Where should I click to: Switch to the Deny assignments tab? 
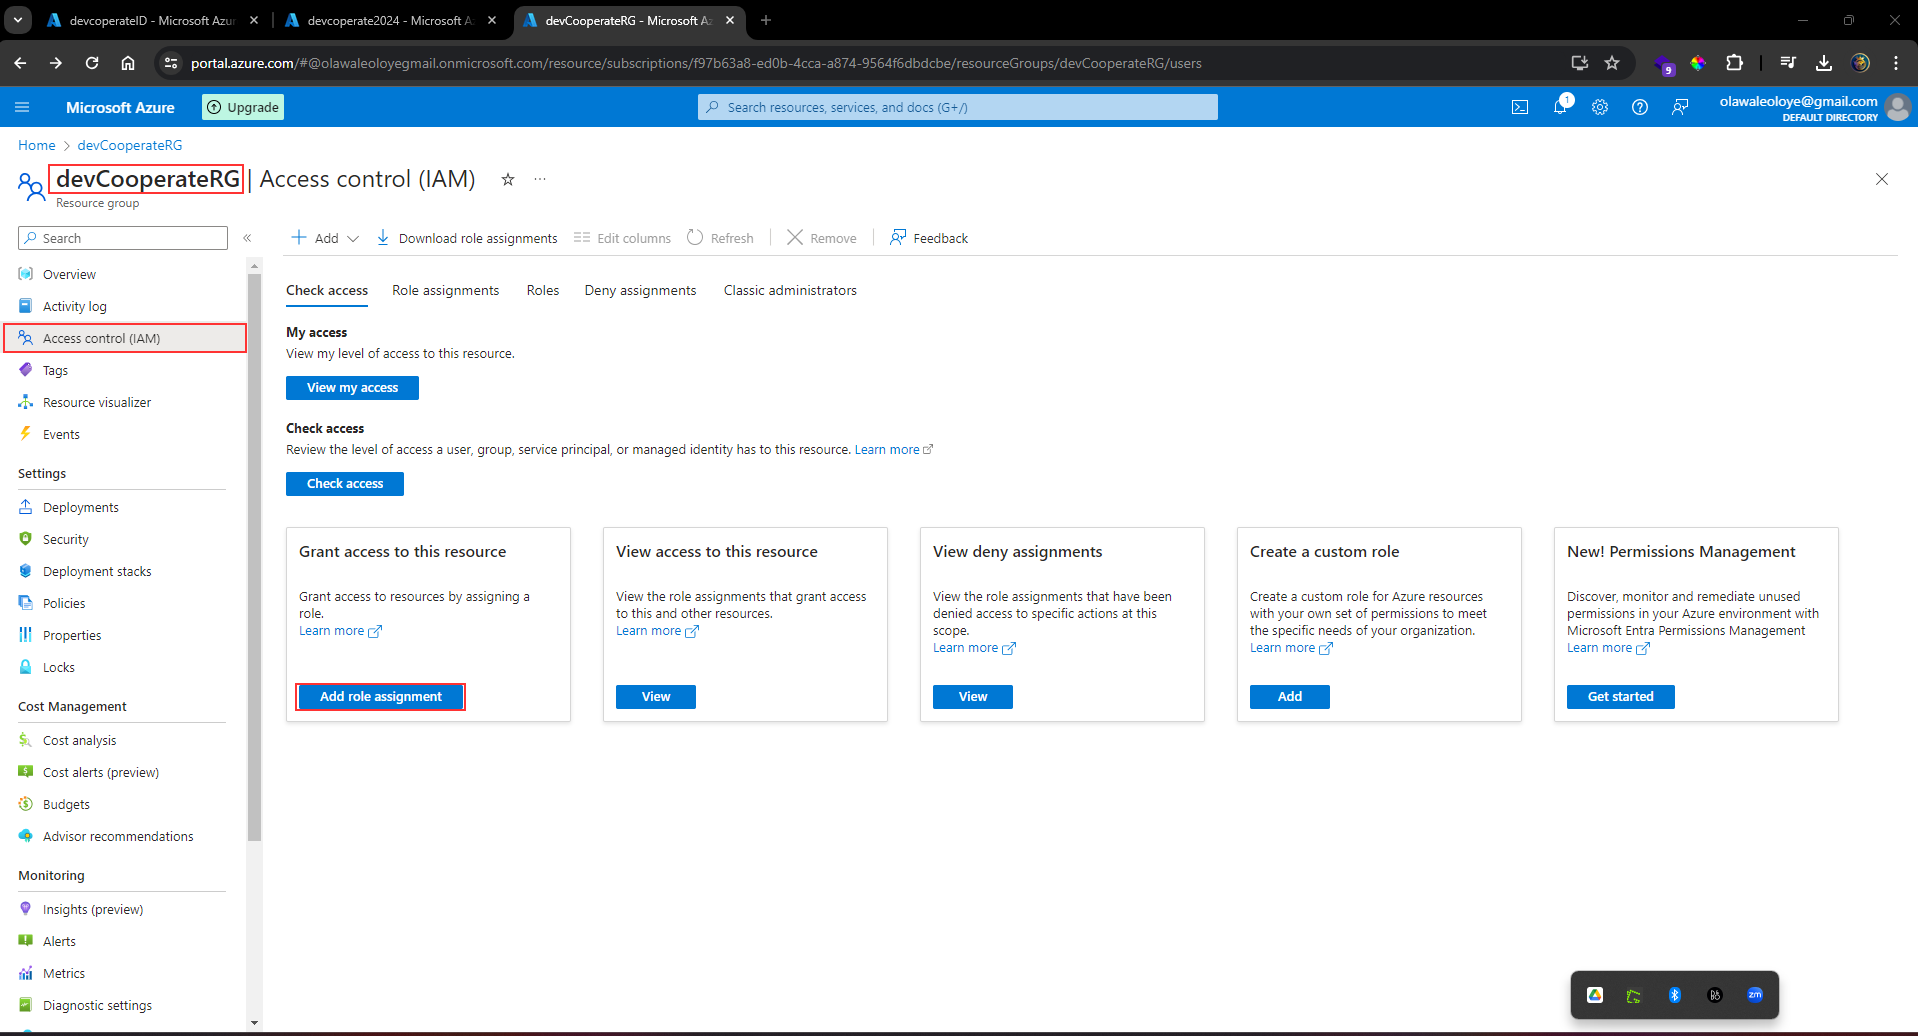coord(640,290)
